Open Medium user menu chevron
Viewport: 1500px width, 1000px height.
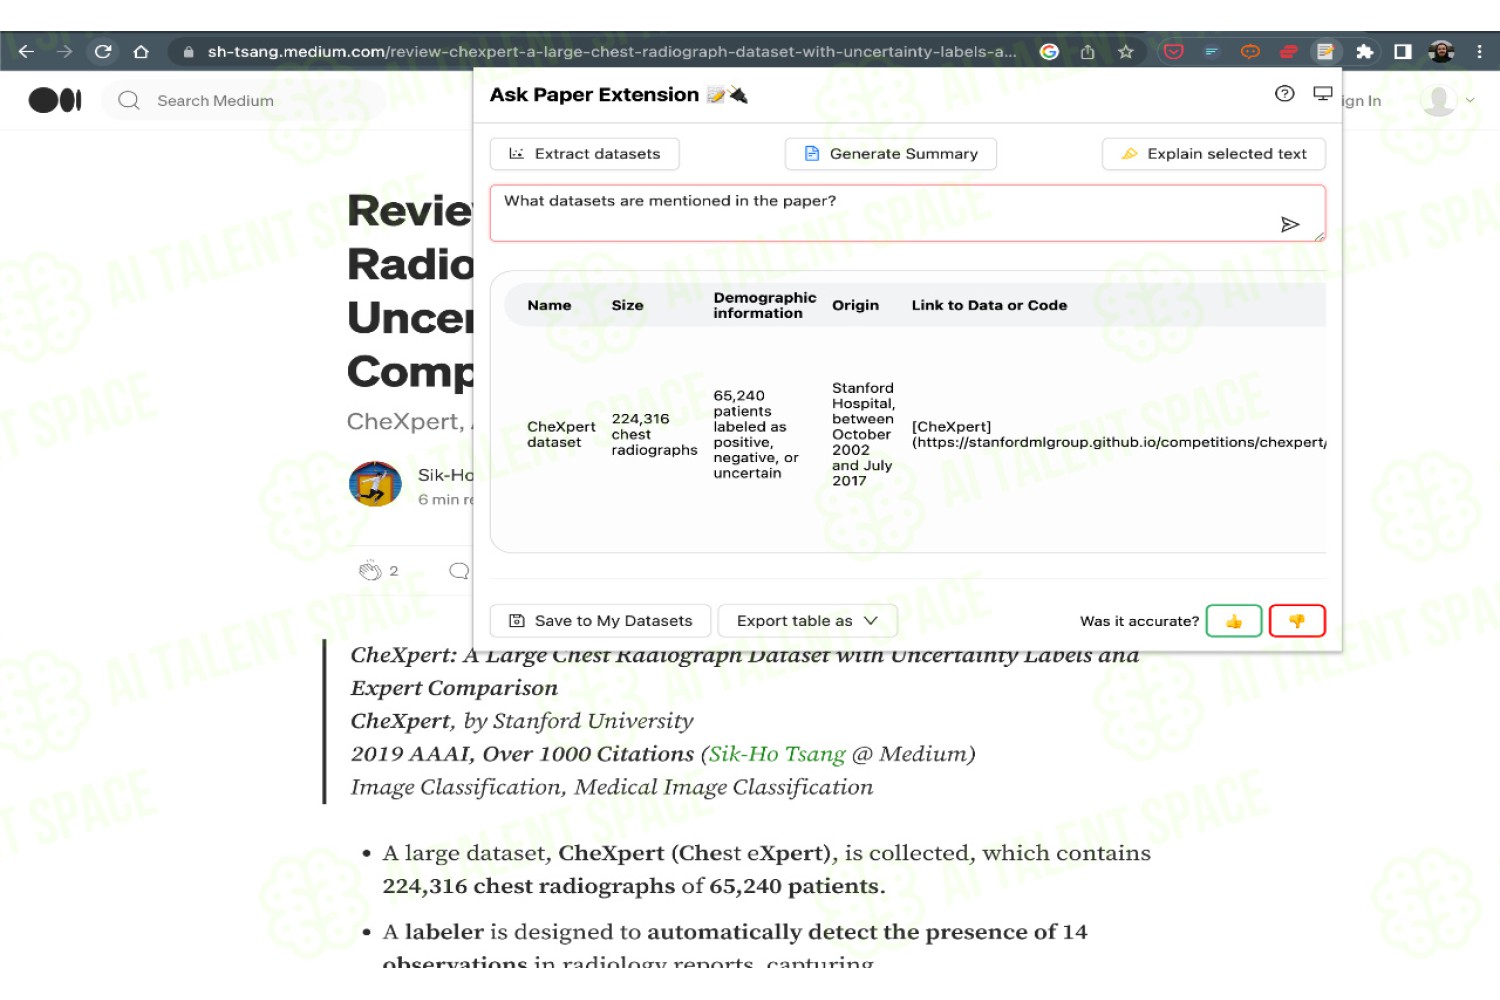tap(1470, 100)
